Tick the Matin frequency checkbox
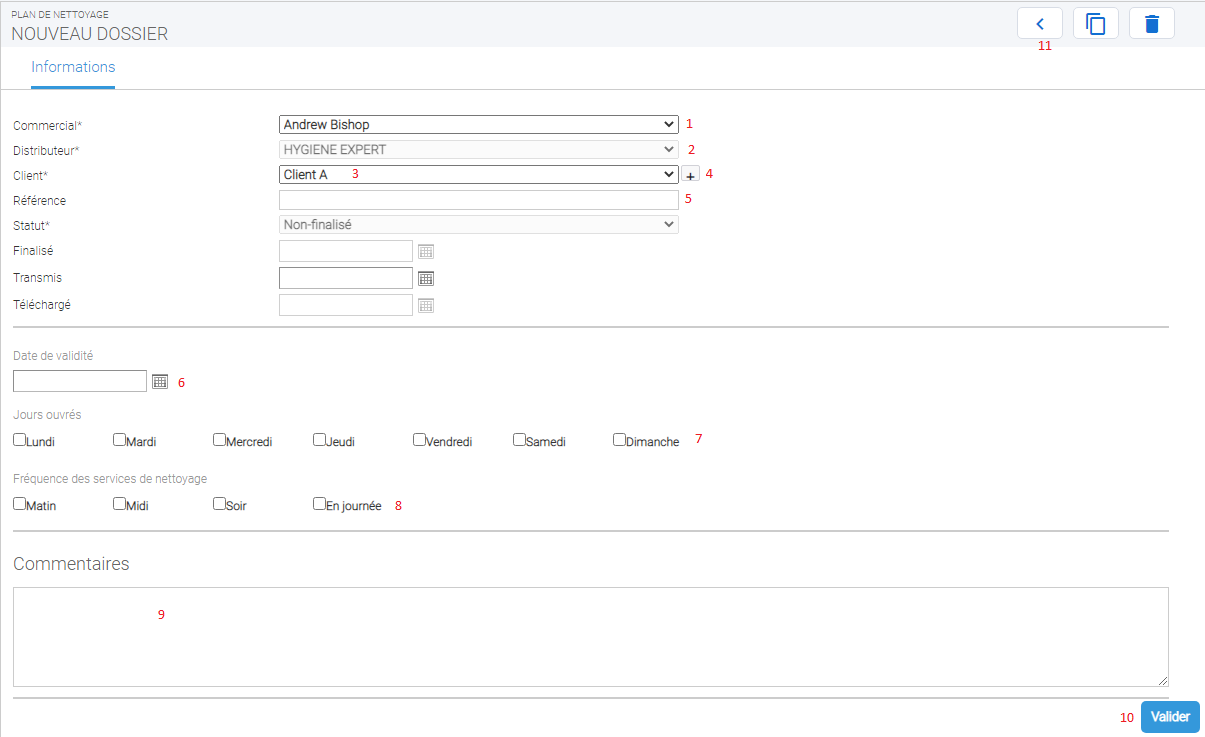 [x=20, y=504]
